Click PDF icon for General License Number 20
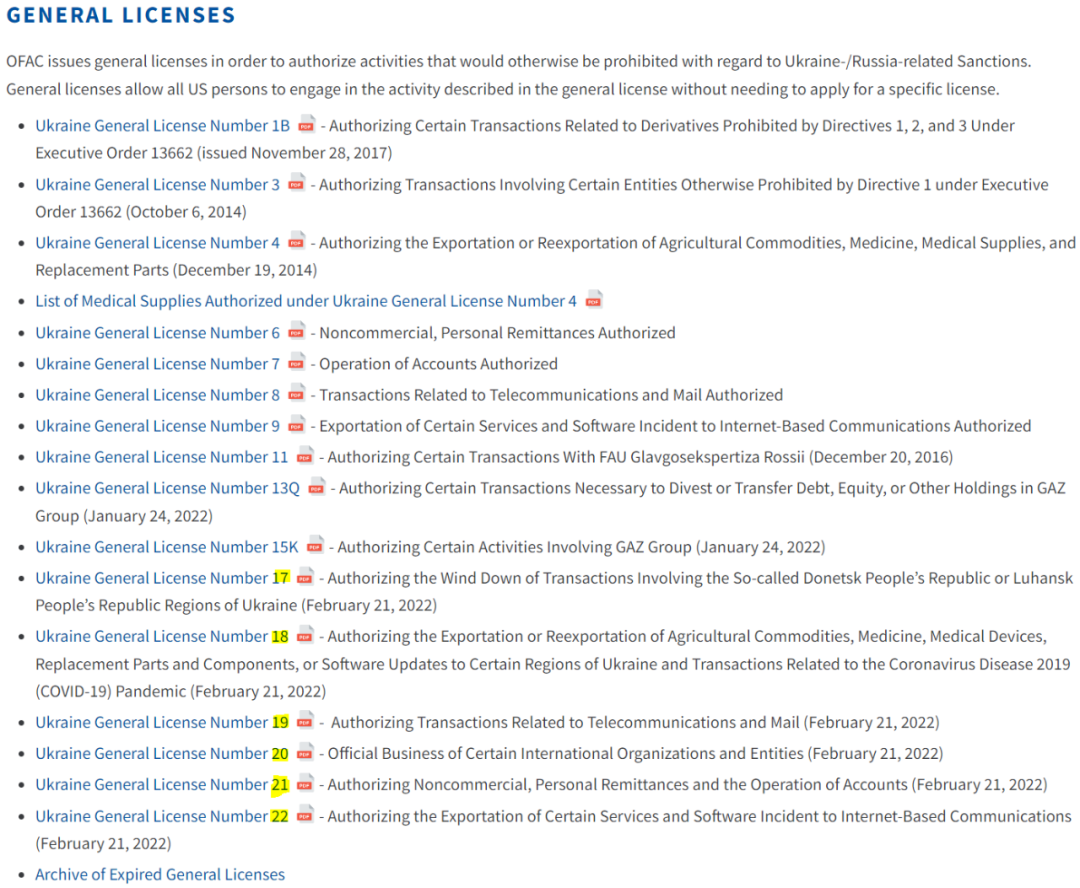This screenshot has height=888, width=1080. (305, 753)
